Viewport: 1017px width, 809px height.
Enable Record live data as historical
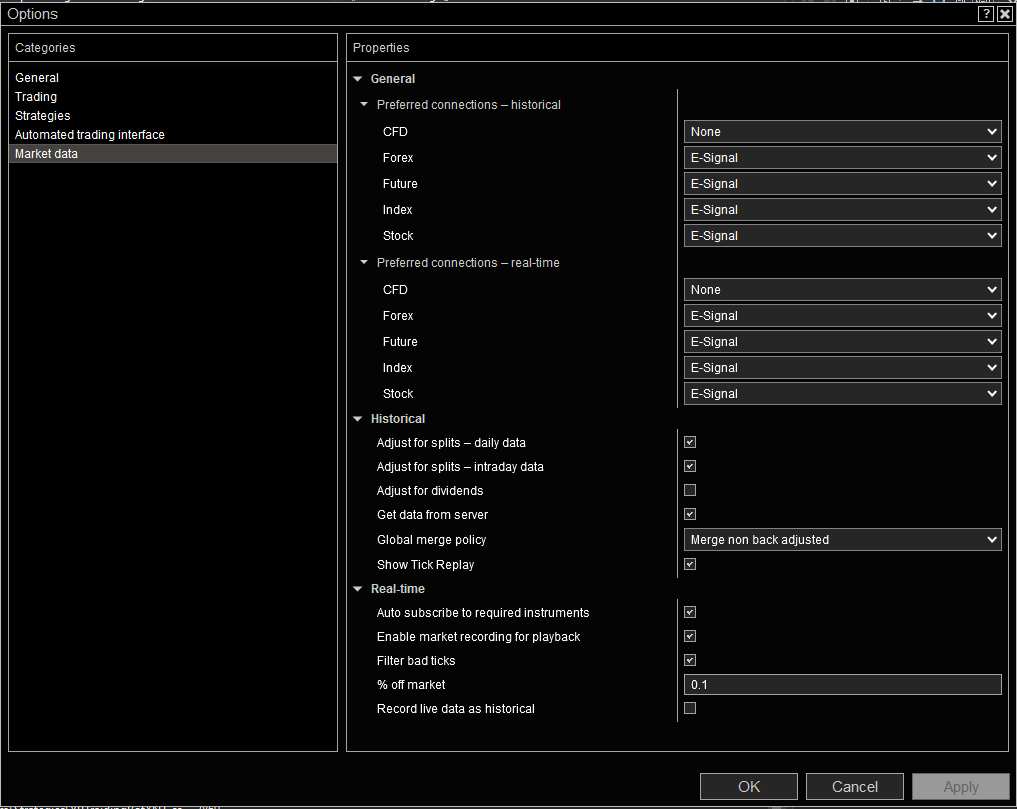click(x=690, y=708)
